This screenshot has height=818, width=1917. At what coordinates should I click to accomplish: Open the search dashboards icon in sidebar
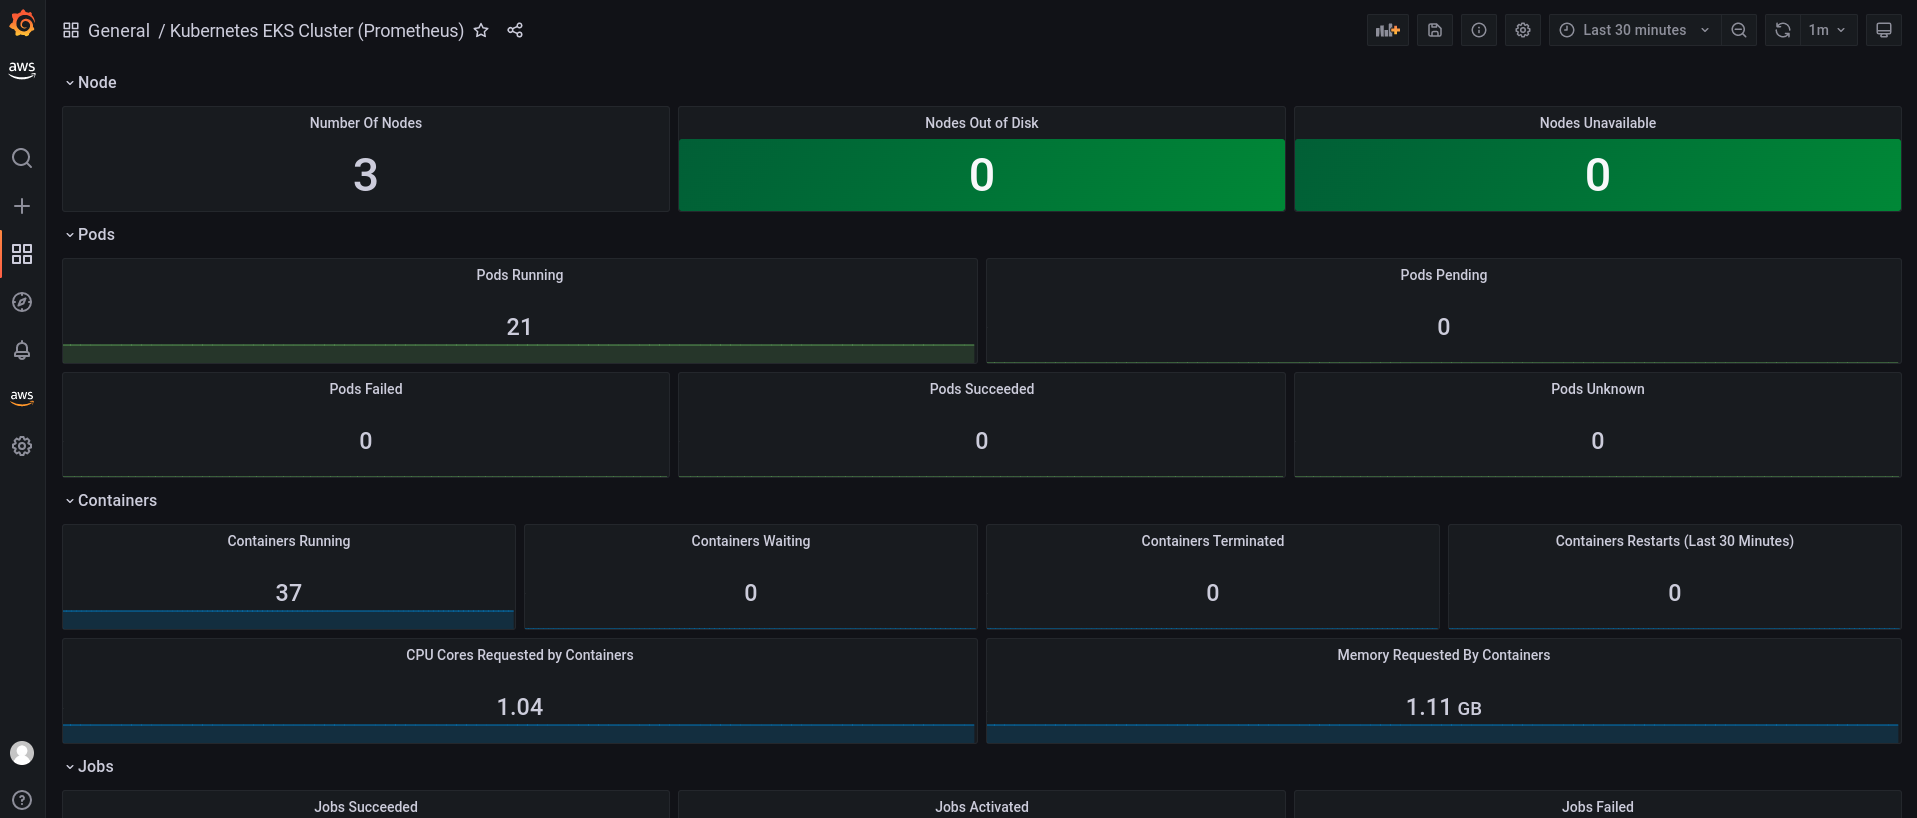click(x=22, y=158)
